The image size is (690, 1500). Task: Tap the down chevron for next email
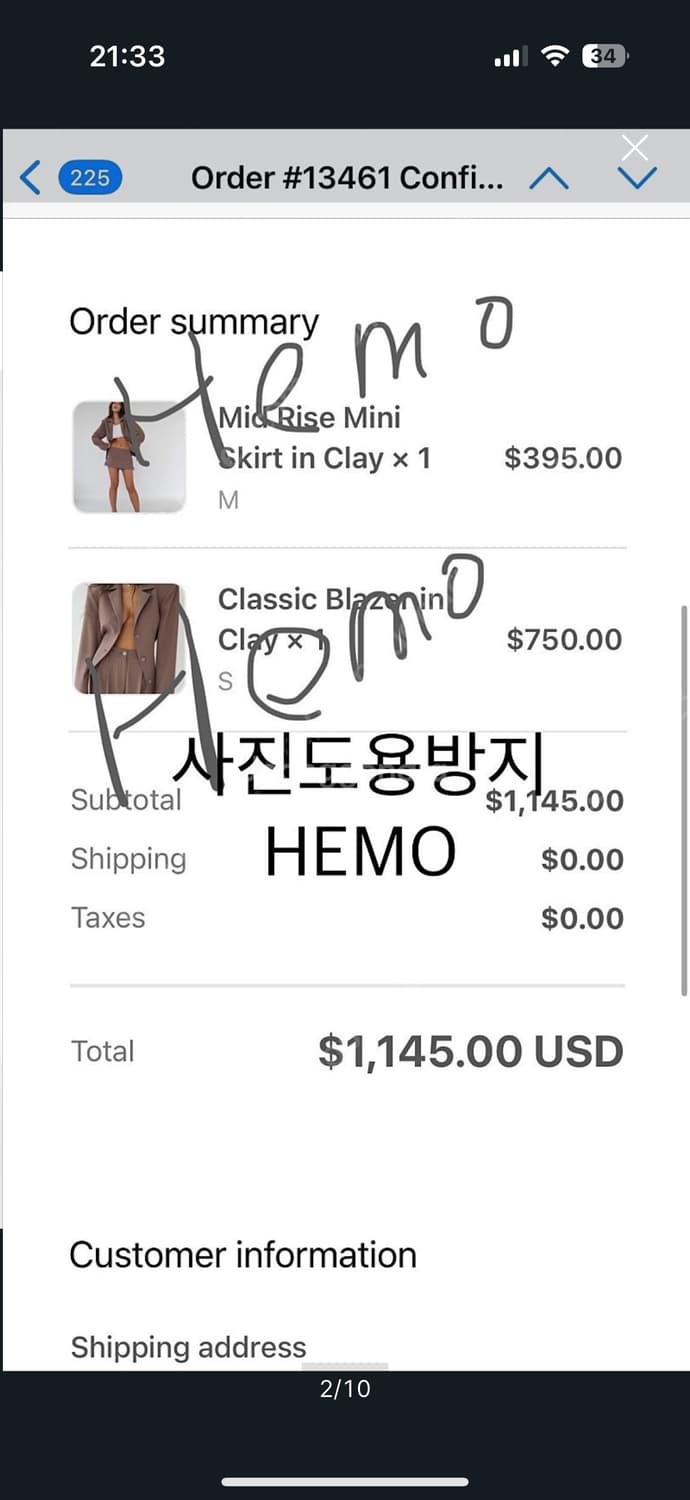tap(637, 178)
